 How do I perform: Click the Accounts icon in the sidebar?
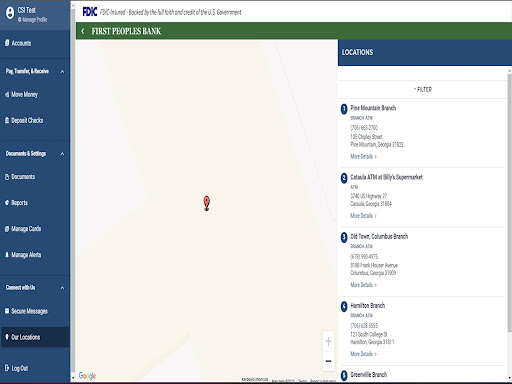click(7, 43)
